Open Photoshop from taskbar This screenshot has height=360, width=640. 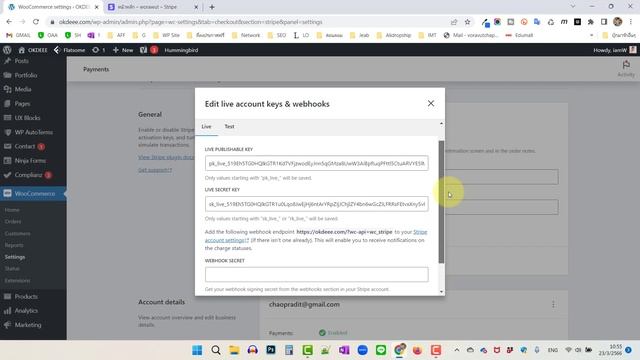[x=271, y=350]
